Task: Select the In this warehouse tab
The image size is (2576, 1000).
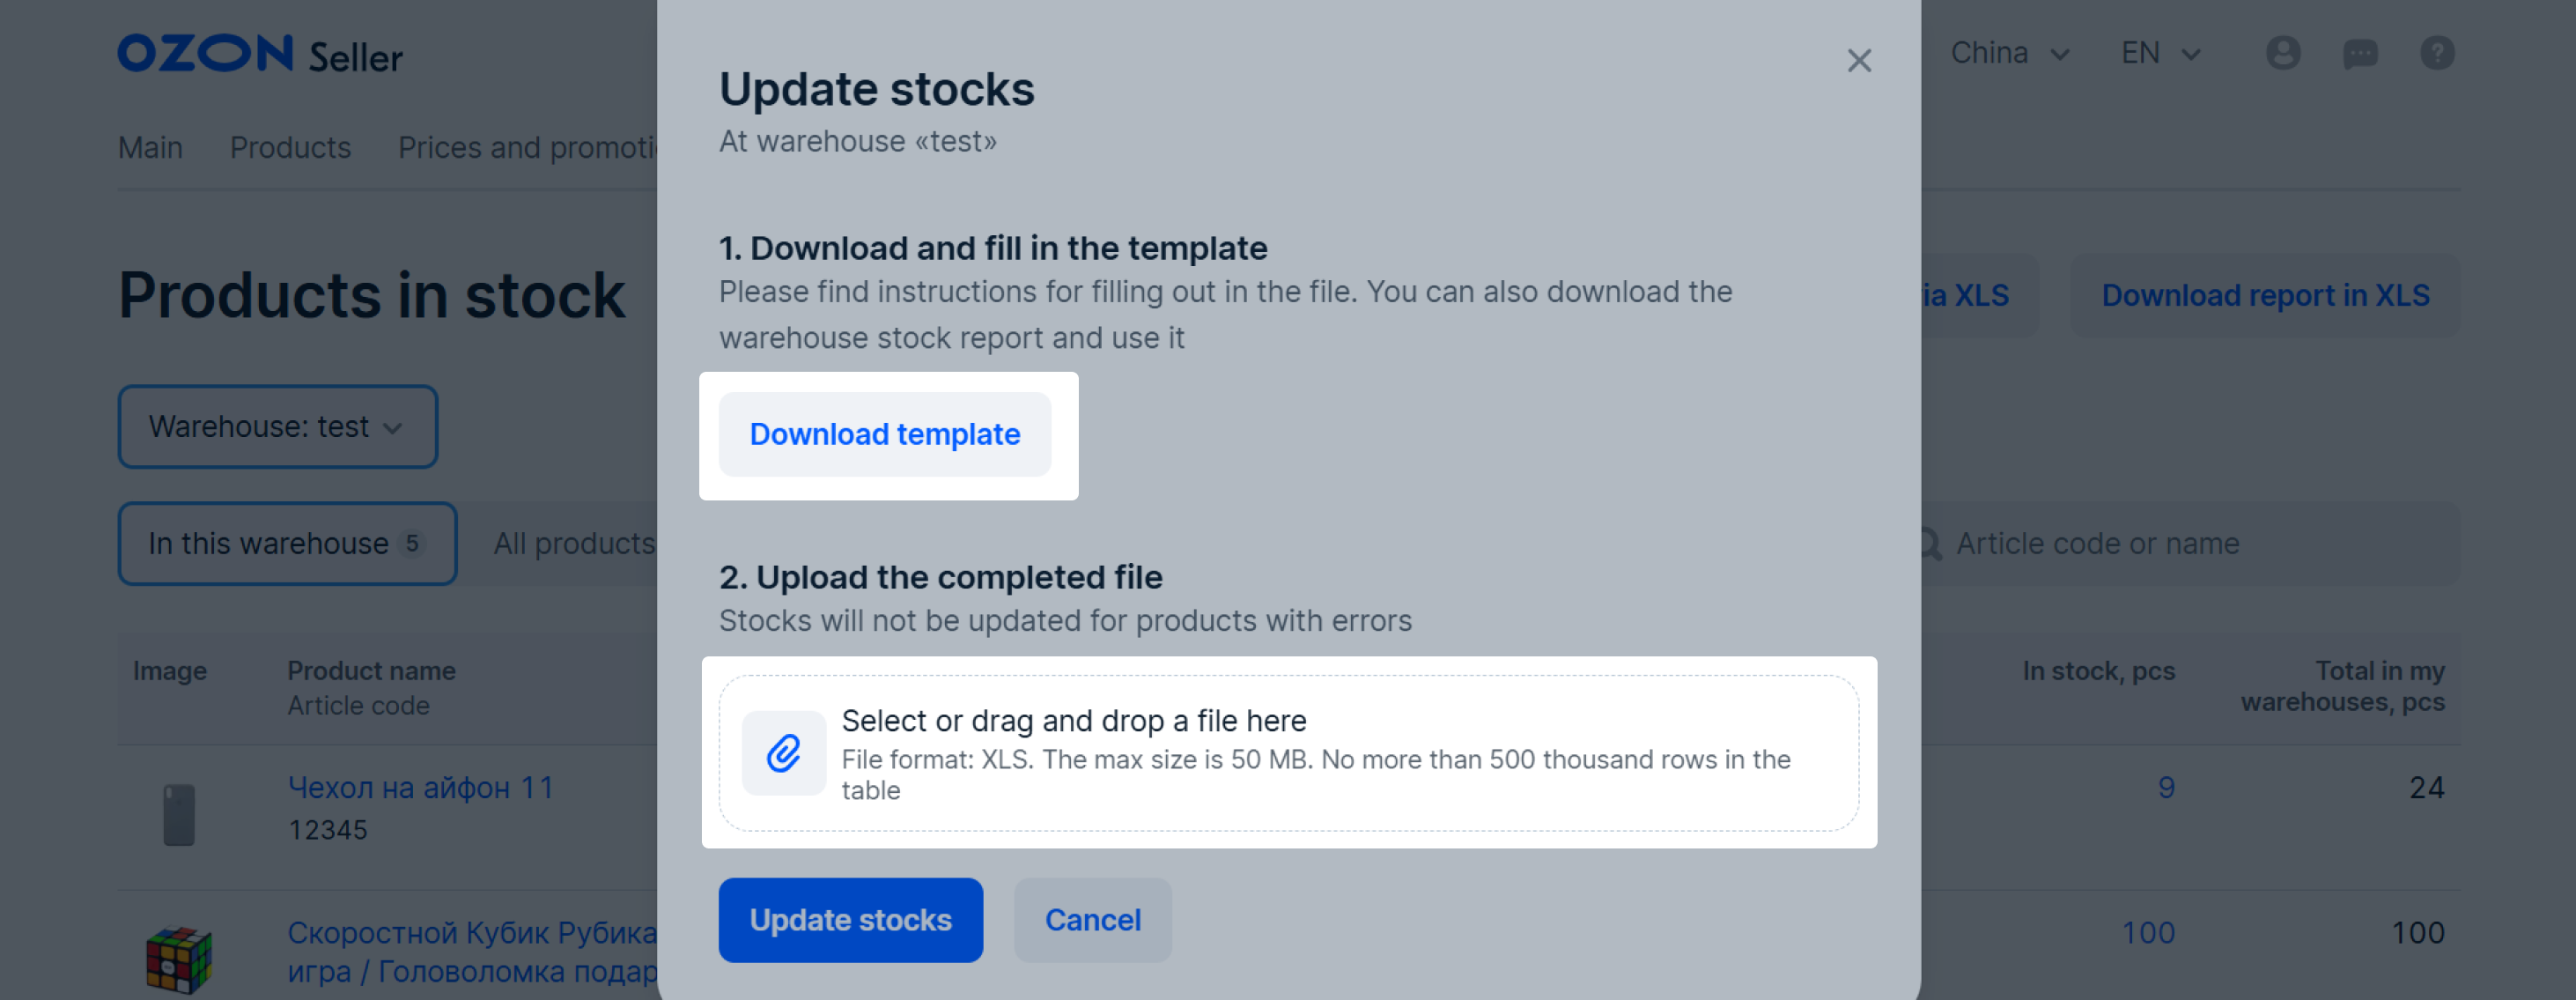Action: coord(288,543)
